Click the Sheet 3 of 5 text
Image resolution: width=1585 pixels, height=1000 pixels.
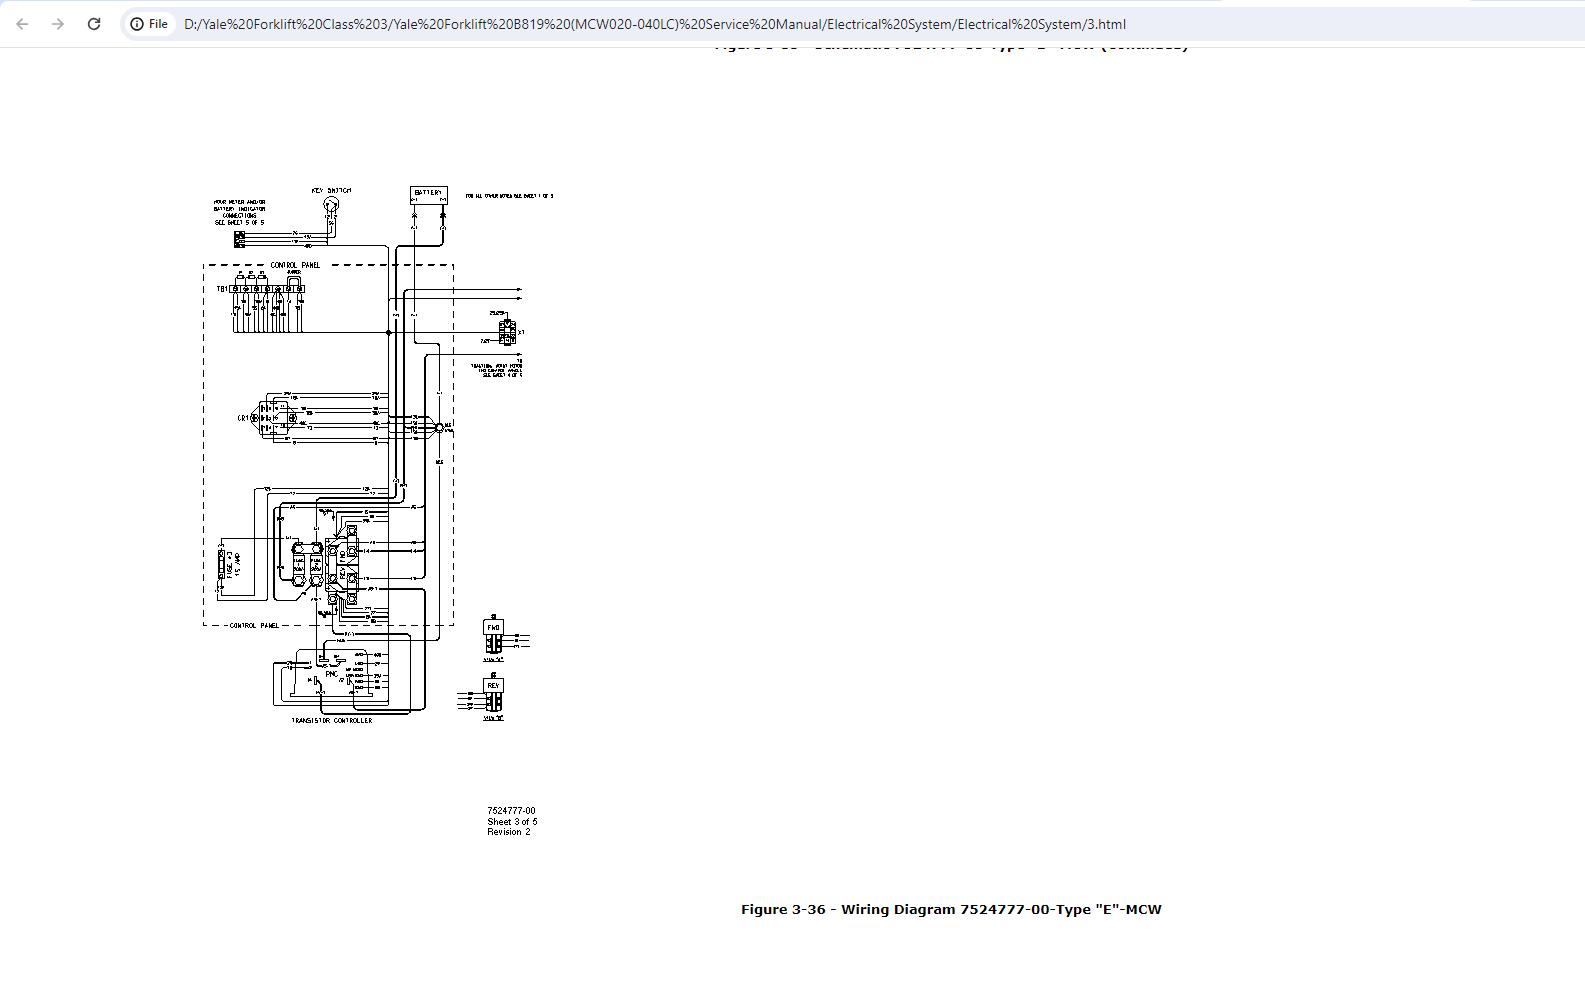pos(512,822)
